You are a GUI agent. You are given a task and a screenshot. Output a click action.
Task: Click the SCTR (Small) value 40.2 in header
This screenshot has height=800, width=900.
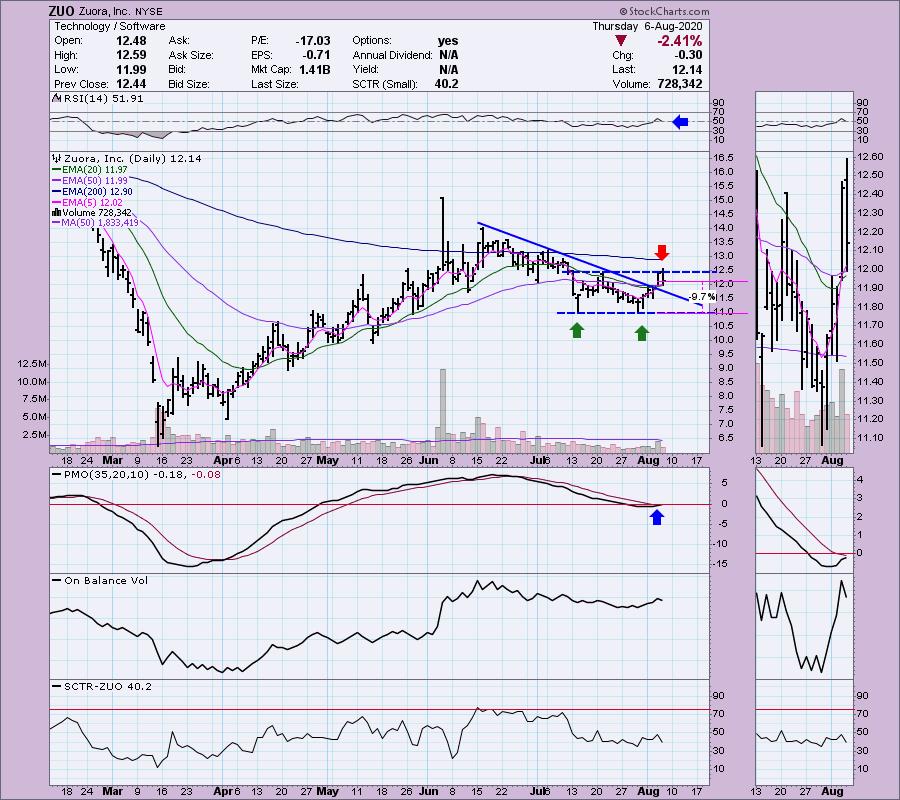[446, 84]
